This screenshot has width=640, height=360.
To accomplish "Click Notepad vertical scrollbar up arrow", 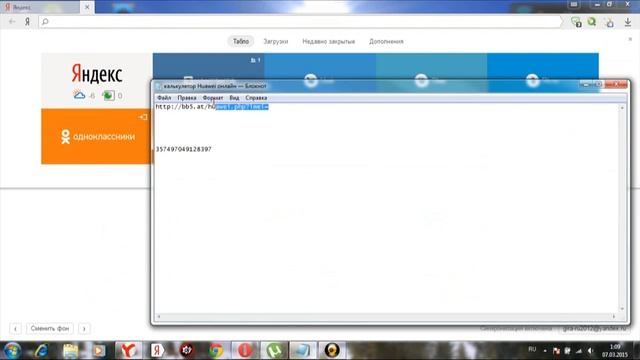I will (x=622, y=108).
